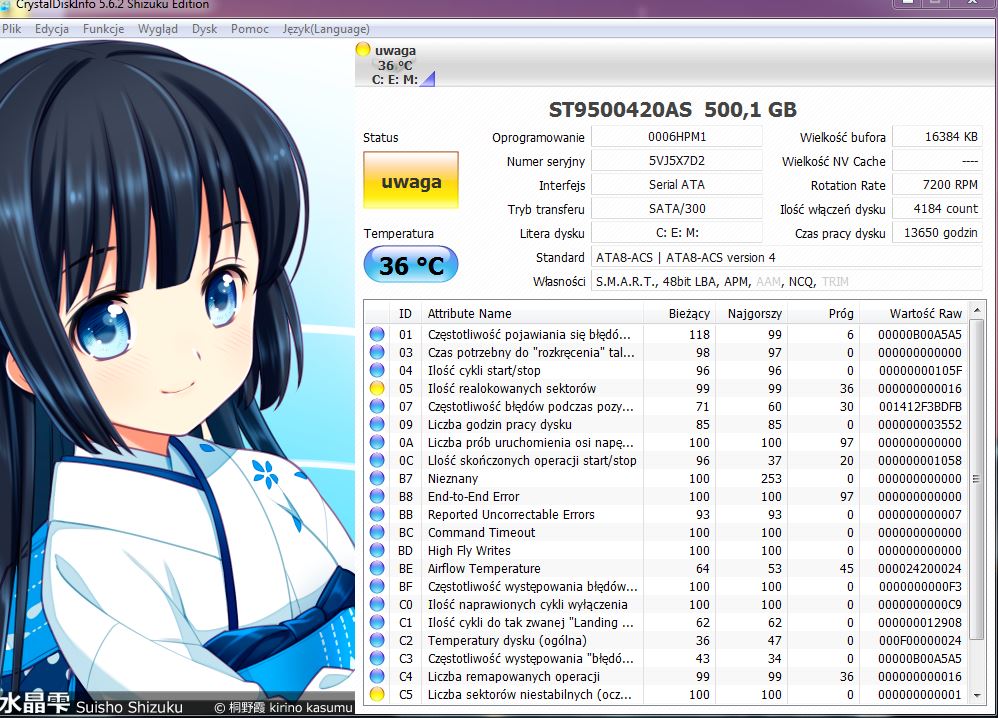Click the Bieżący column header
The width and height of the screenshot is (998, 718).
click(680, 313)
